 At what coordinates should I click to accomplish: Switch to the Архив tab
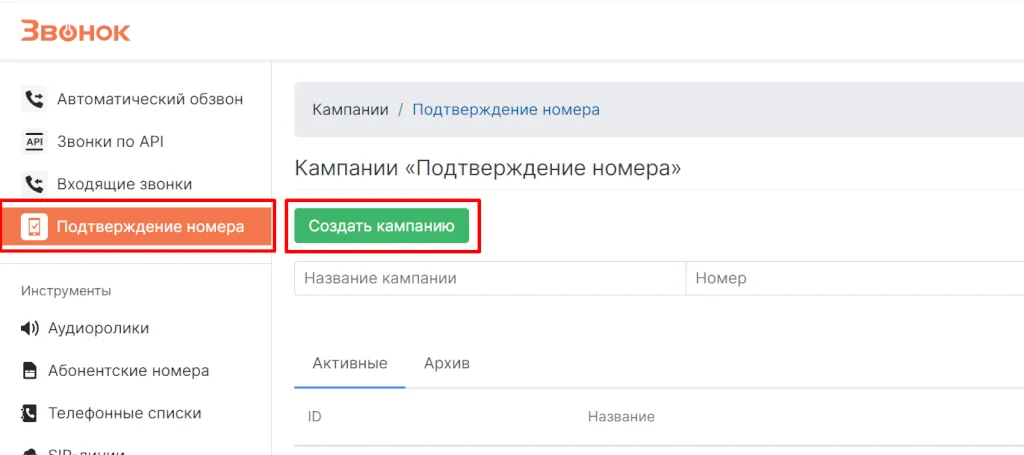446,363
